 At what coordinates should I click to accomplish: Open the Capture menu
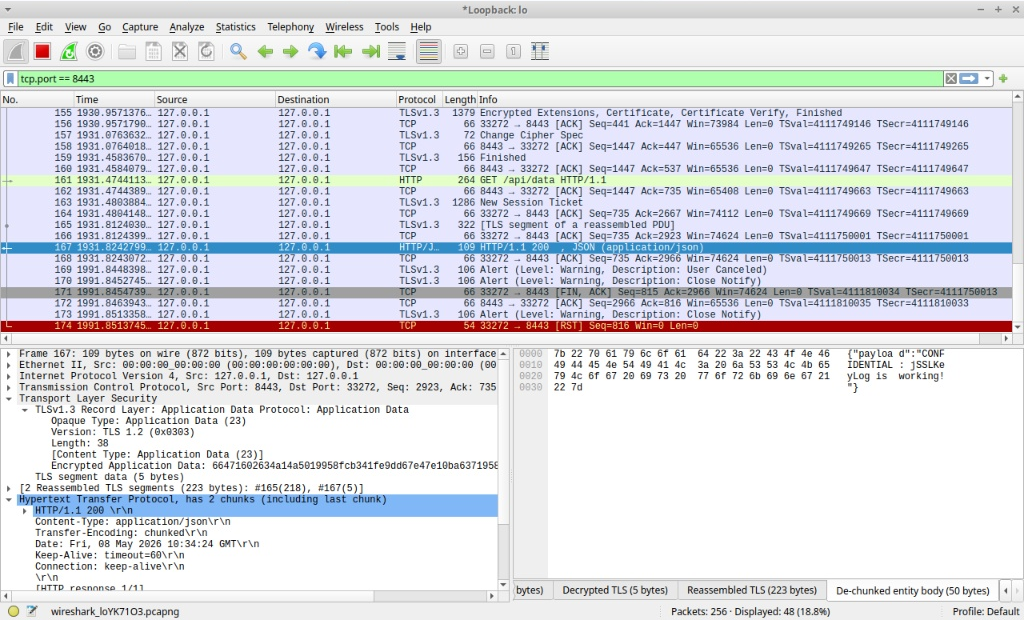pos(140,27)
